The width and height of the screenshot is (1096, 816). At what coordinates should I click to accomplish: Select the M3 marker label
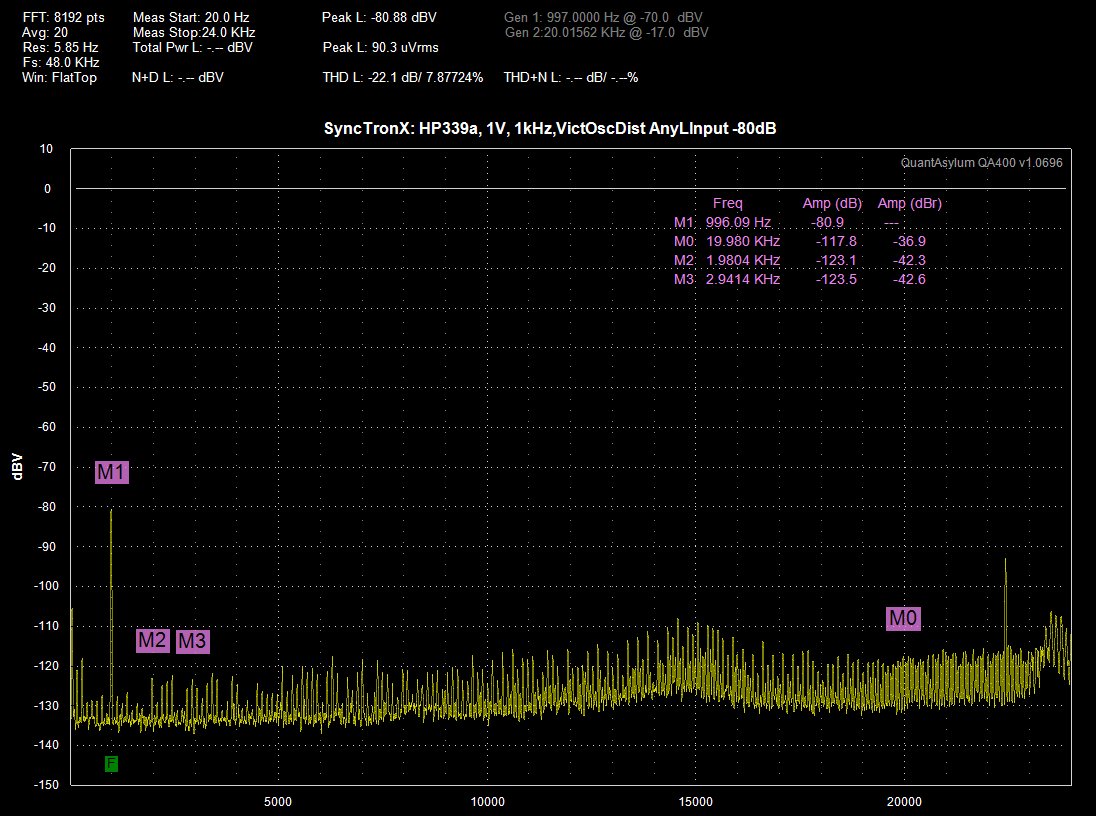[x=193, y=640]
